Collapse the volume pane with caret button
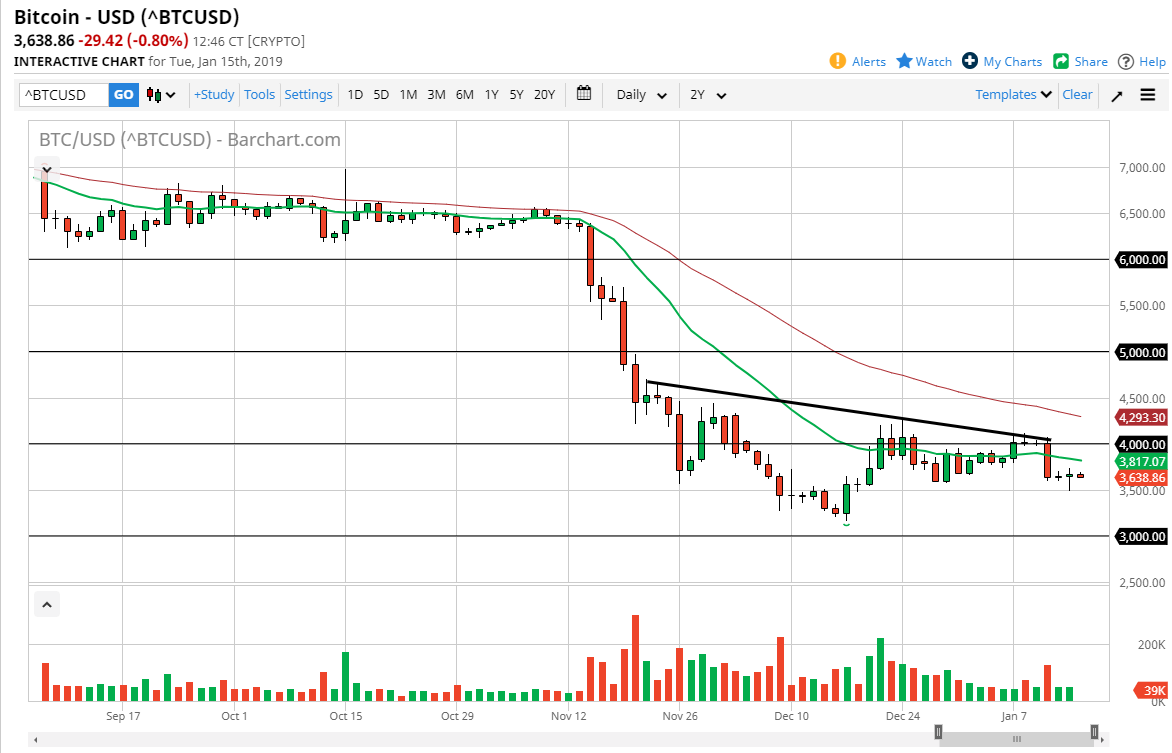 coord(46,604)
